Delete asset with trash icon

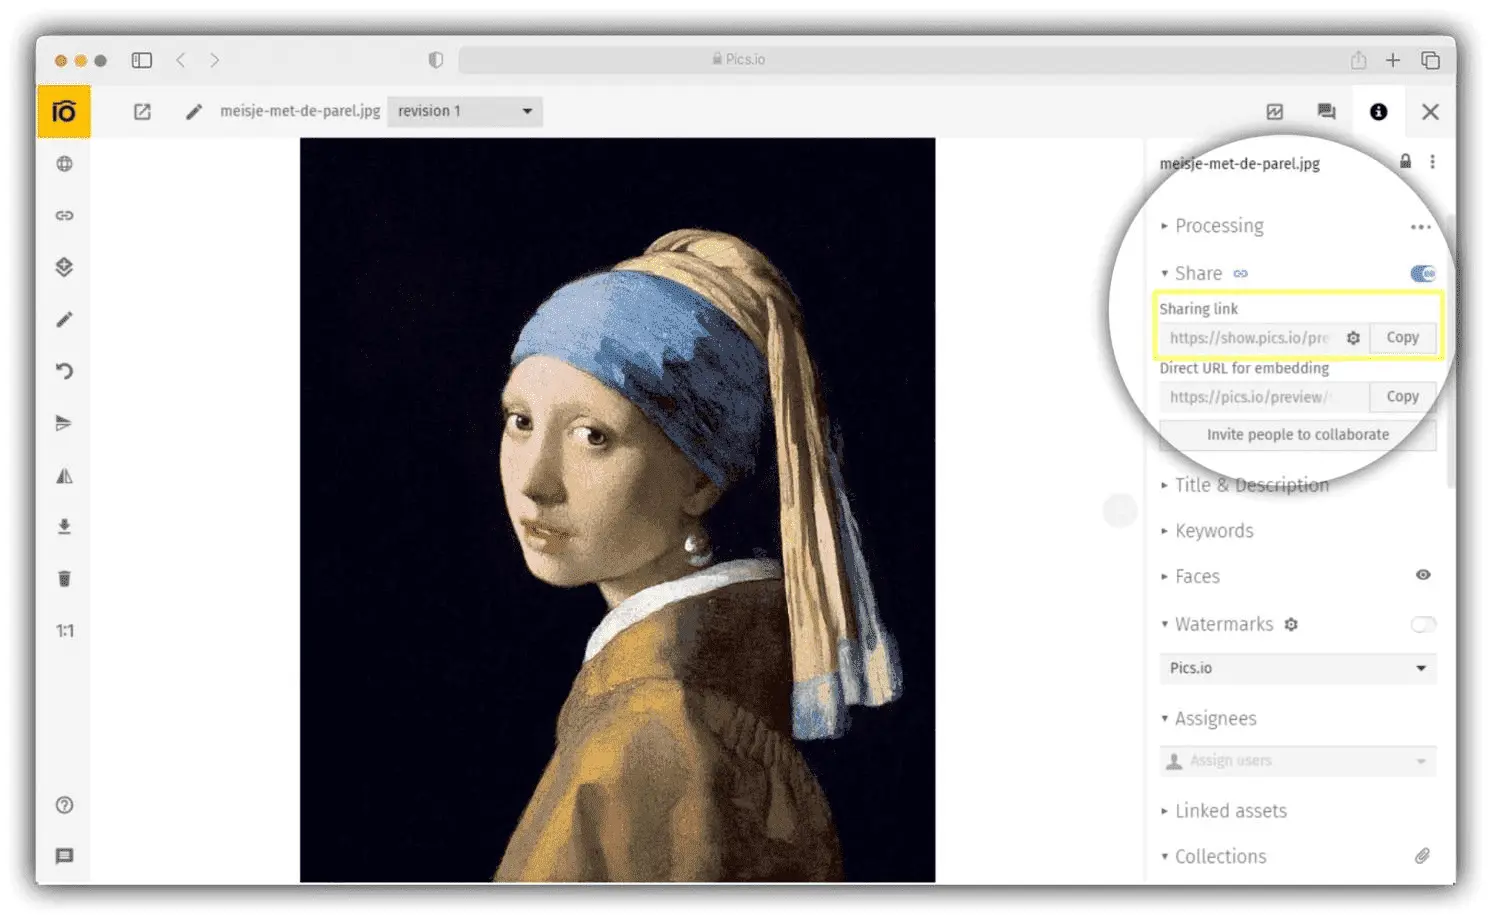point(64,579)
